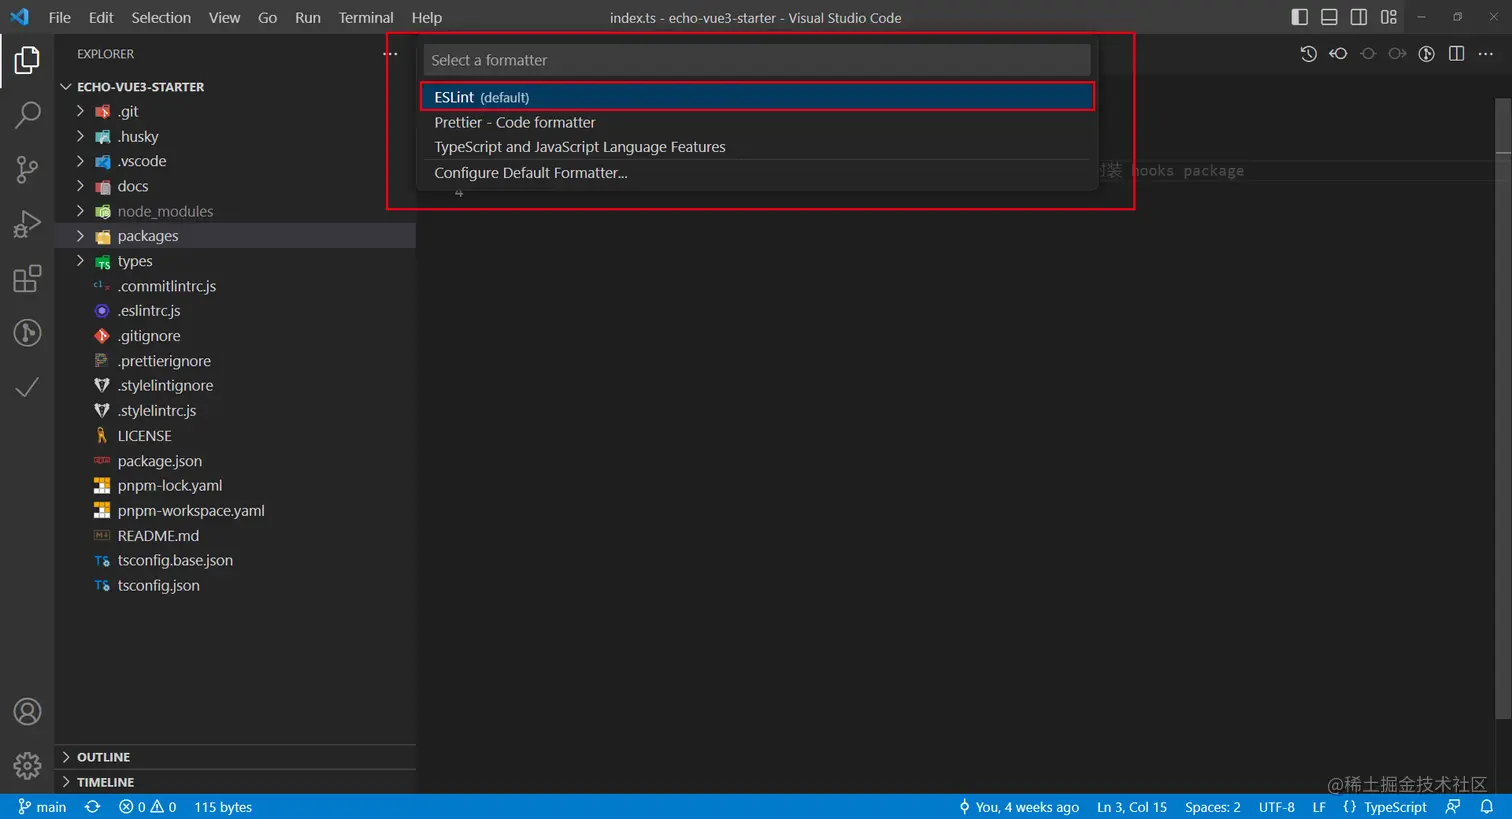This screenshot has width=1512, height=819.
Task: Click the toggle file blame icon
Action: [x=1427, y=54]
